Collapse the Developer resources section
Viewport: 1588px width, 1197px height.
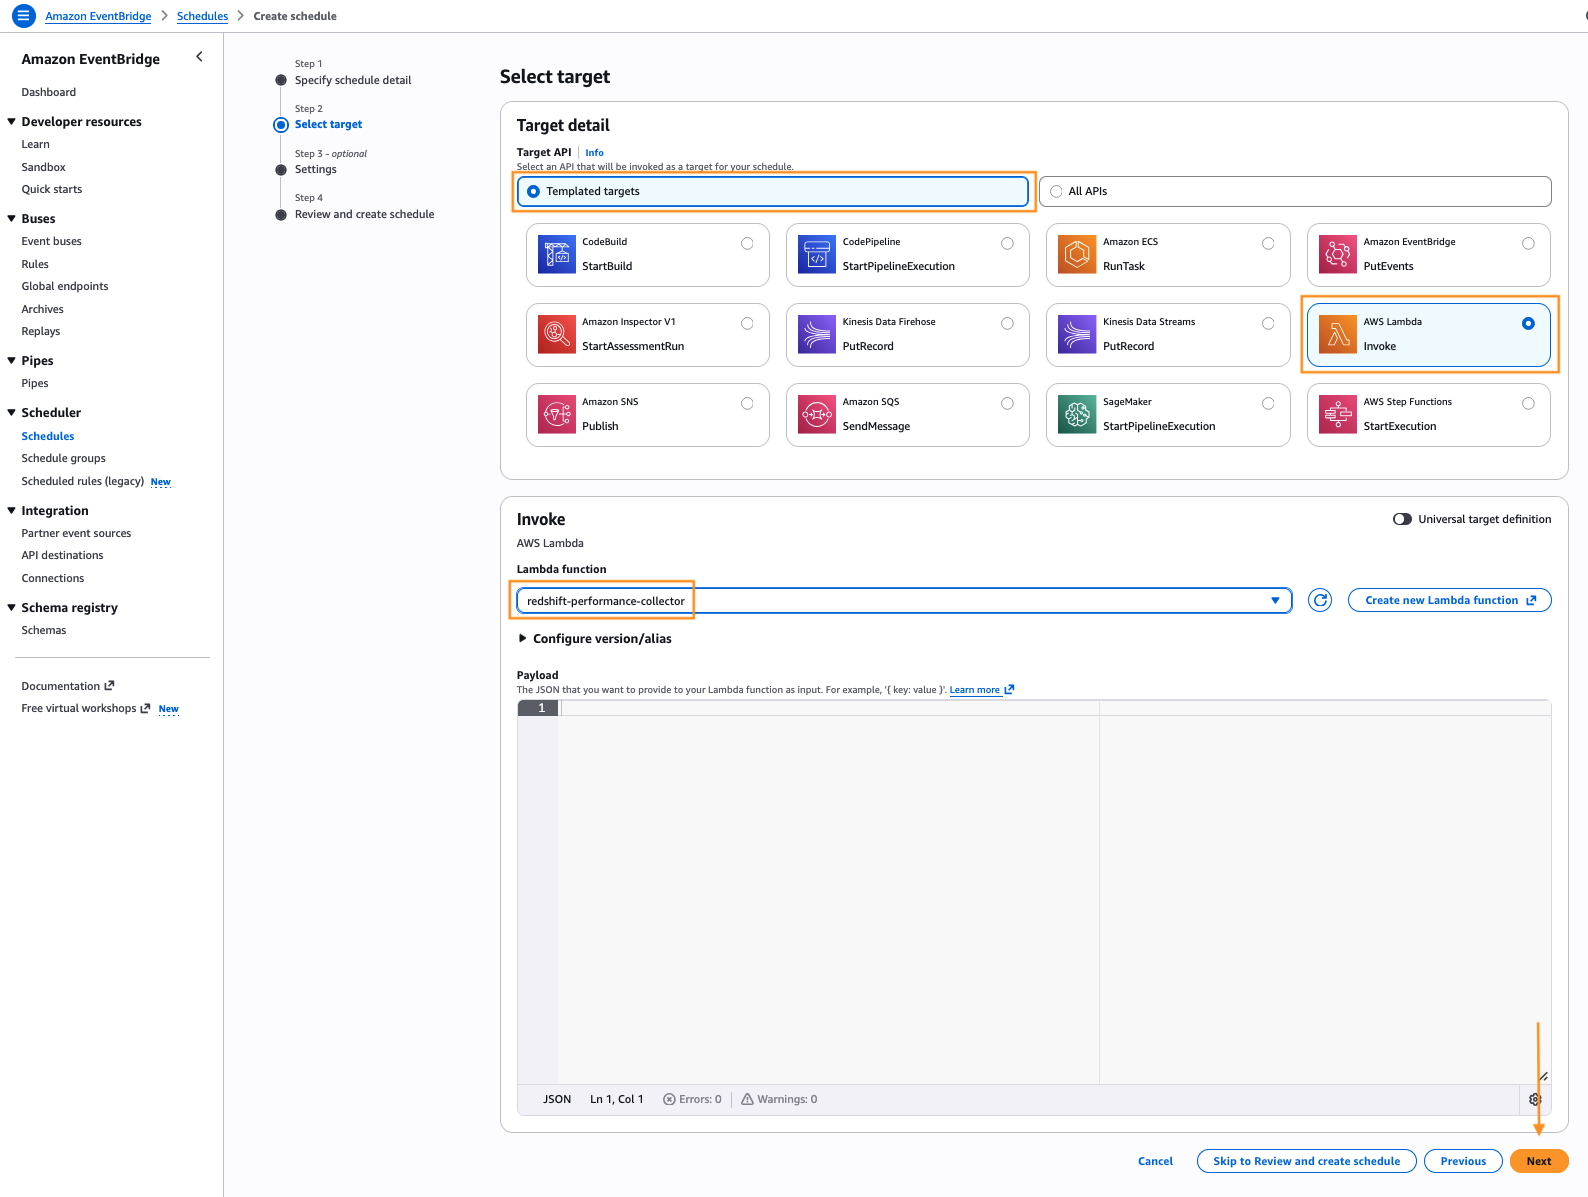[11, 121]
